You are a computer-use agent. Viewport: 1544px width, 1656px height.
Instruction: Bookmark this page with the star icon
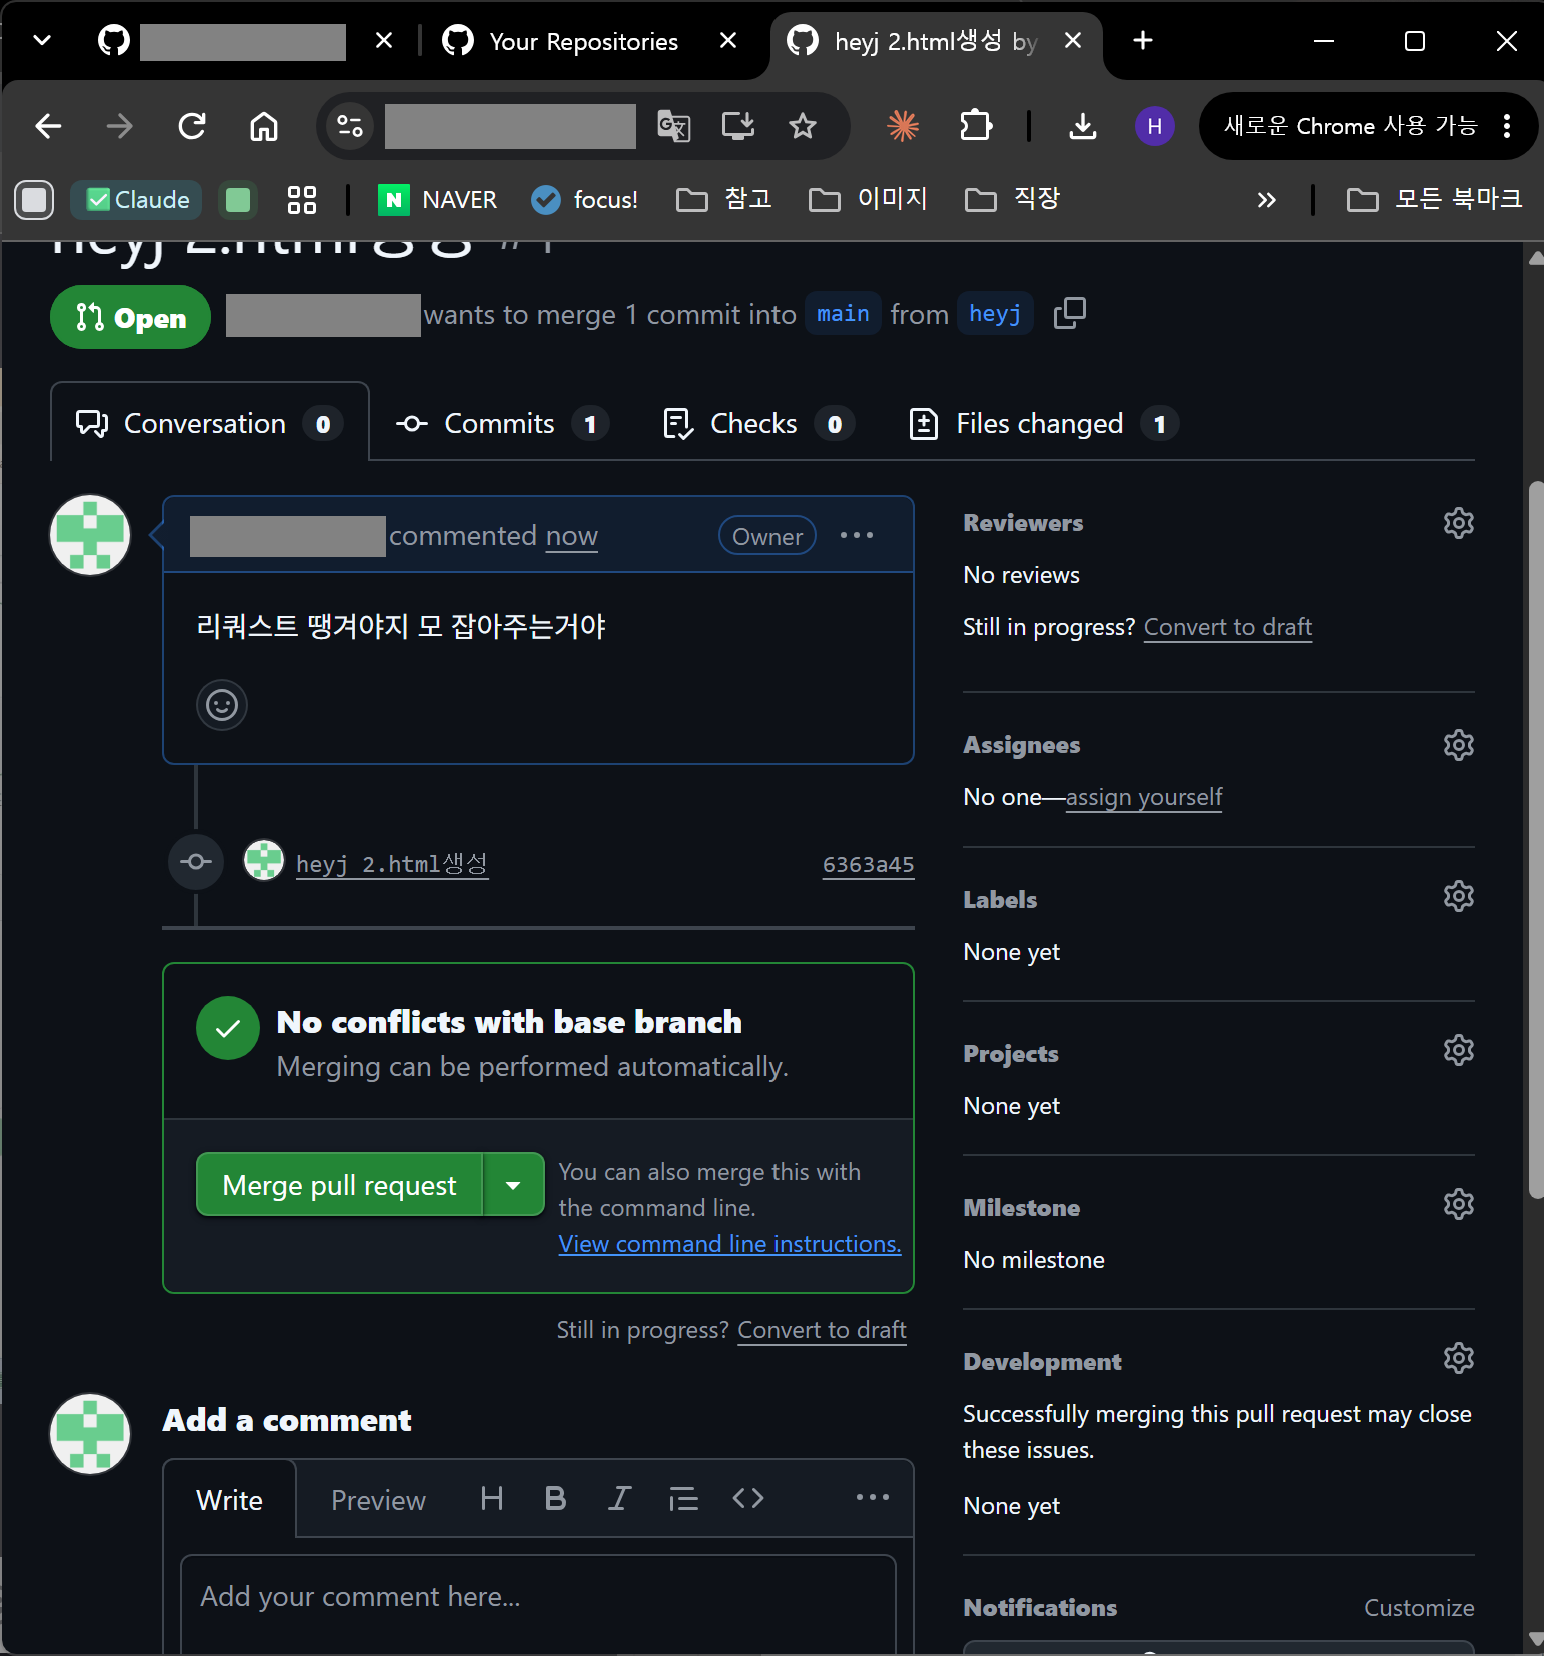coord(802,126)
